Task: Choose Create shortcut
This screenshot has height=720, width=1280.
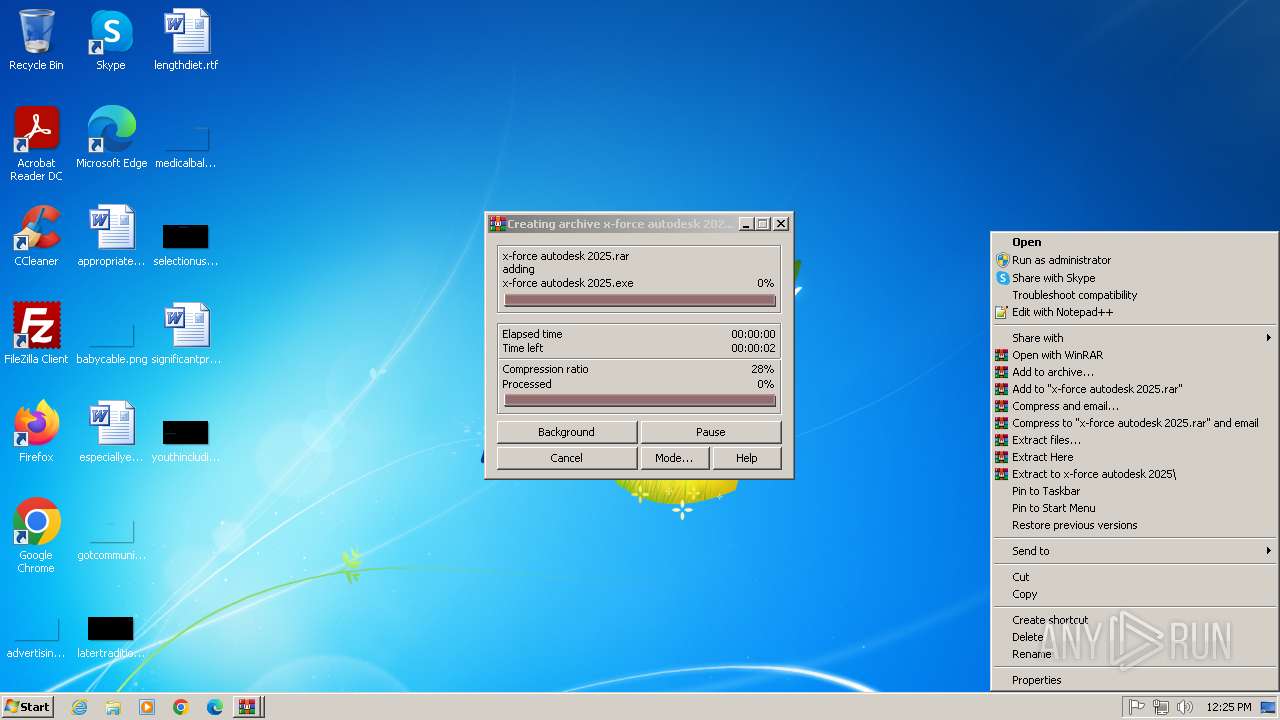Action: [x=1134, y=620]
